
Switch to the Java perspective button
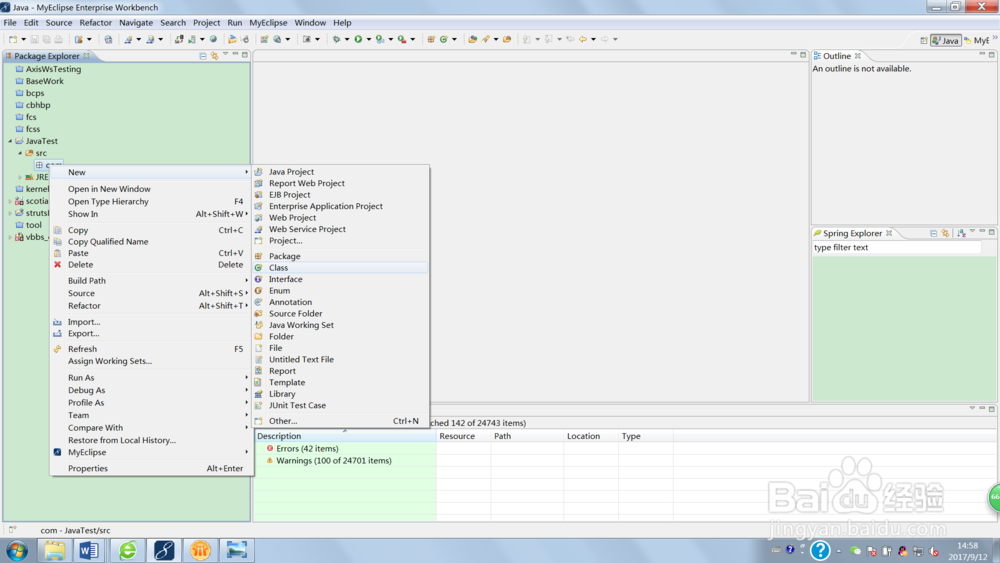945,40
